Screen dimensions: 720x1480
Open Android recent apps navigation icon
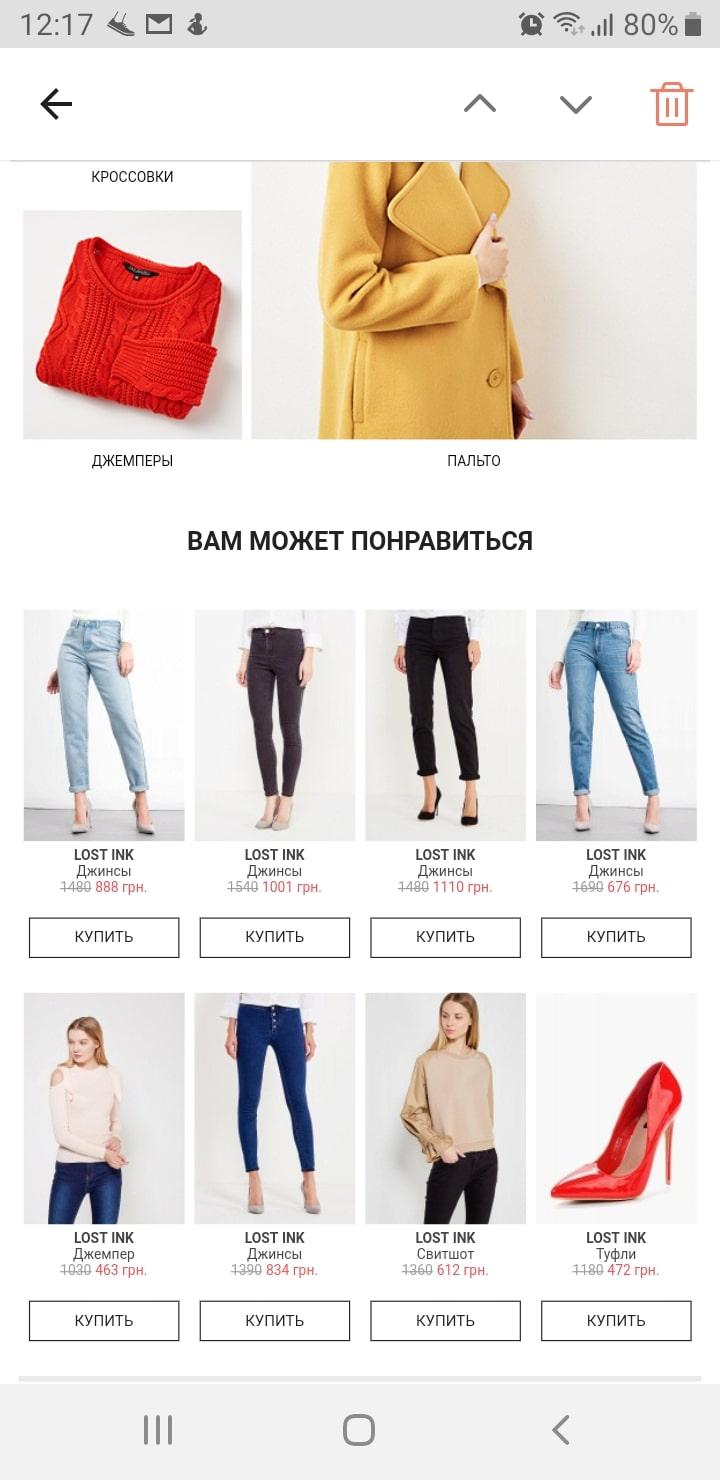click(158, 1430)
